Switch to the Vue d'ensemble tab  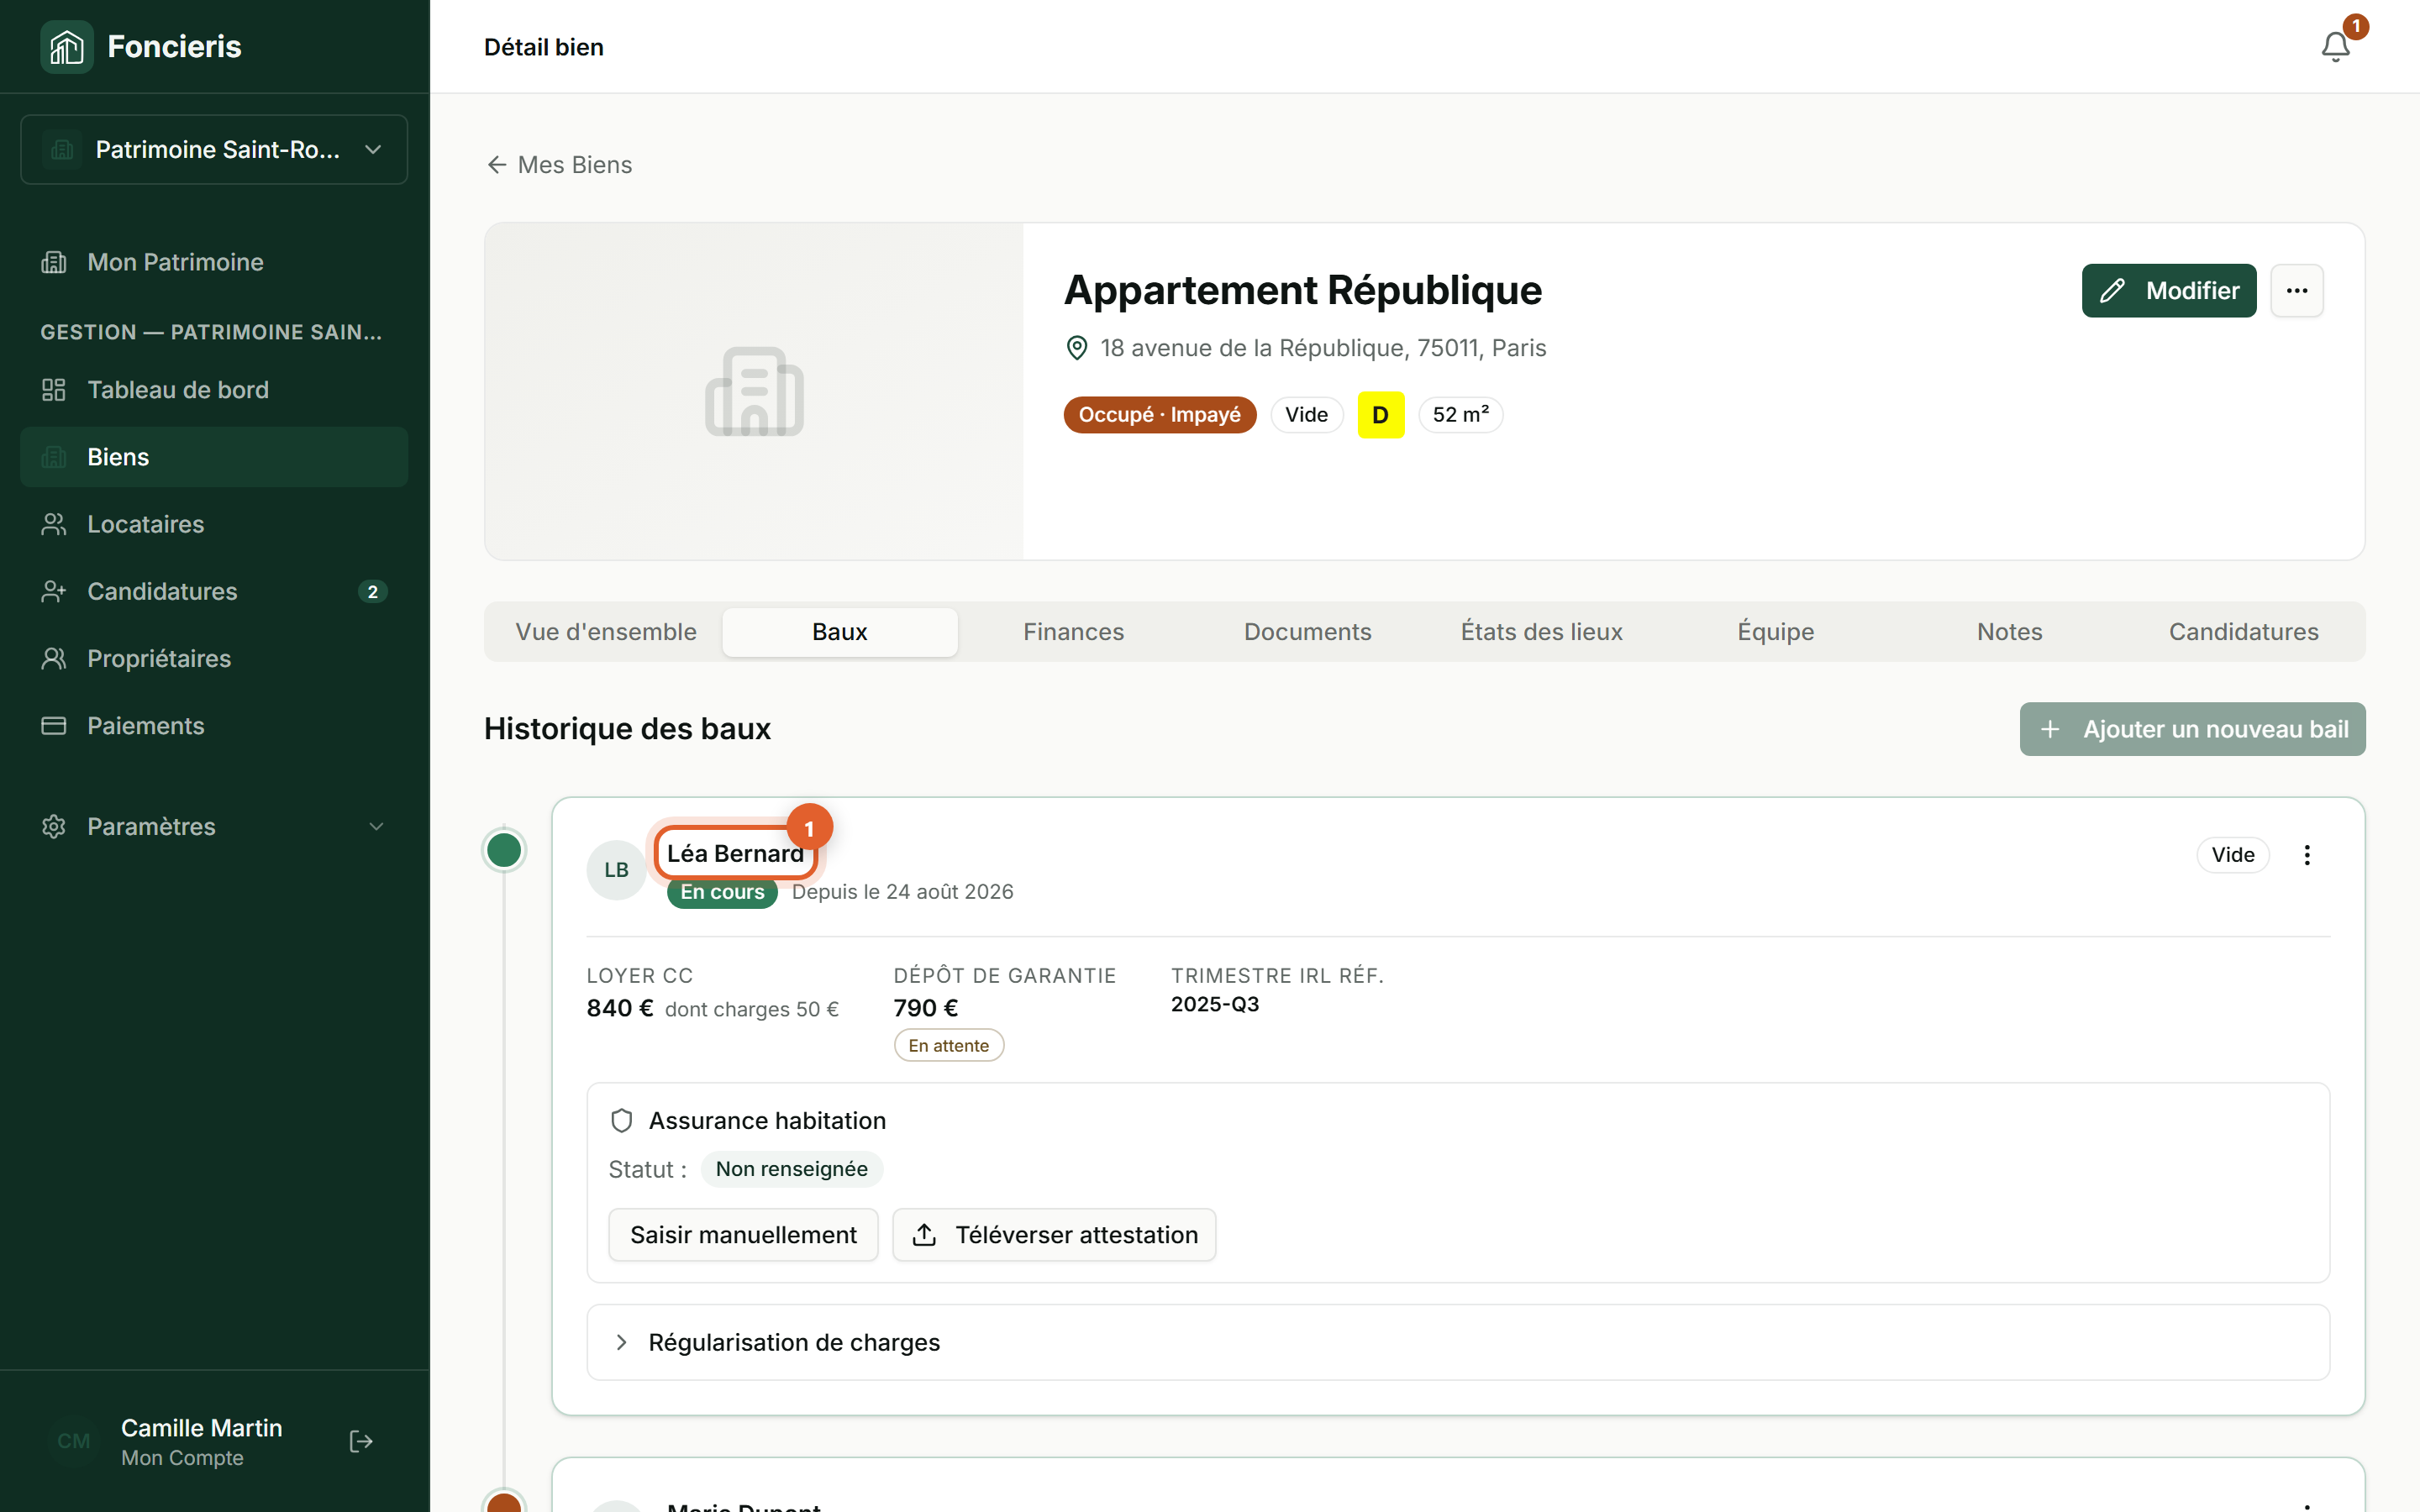(606, 631)
